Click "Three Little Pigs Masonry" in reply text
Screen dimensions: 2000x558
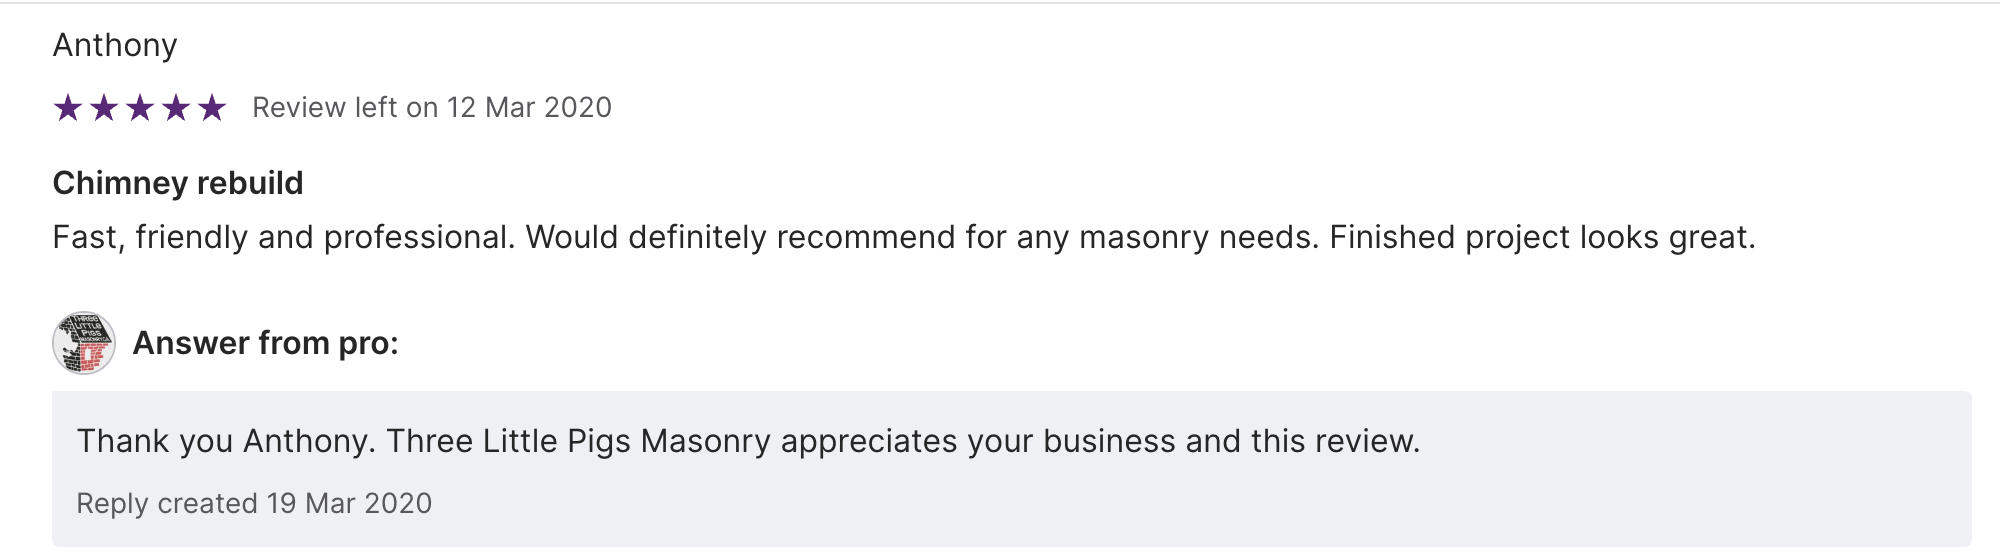pyautogui.click(x=578, y=442)
